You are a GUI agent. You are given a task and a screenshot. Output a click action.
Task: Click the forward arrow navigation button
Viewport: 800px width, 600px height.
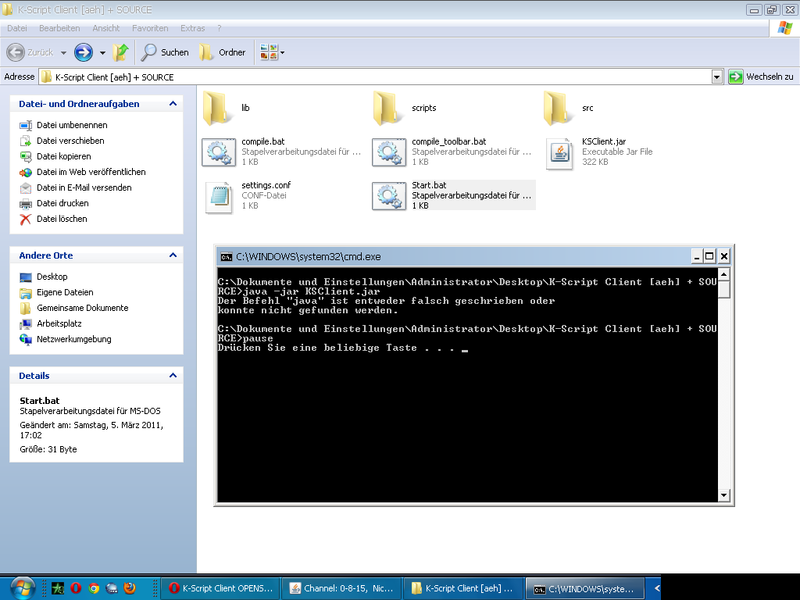click(83, 52)
